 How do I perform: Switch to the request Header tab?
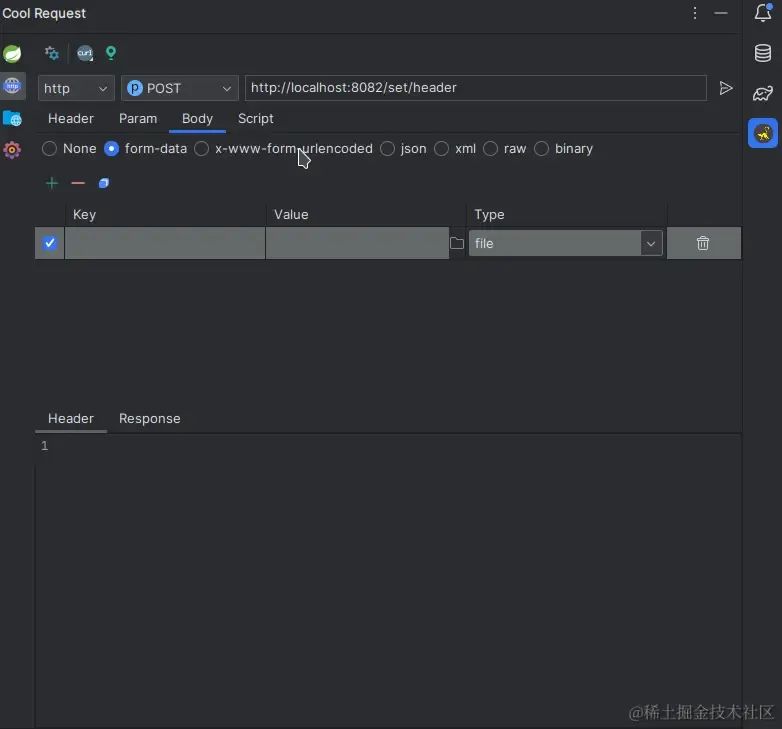(71, 119)
